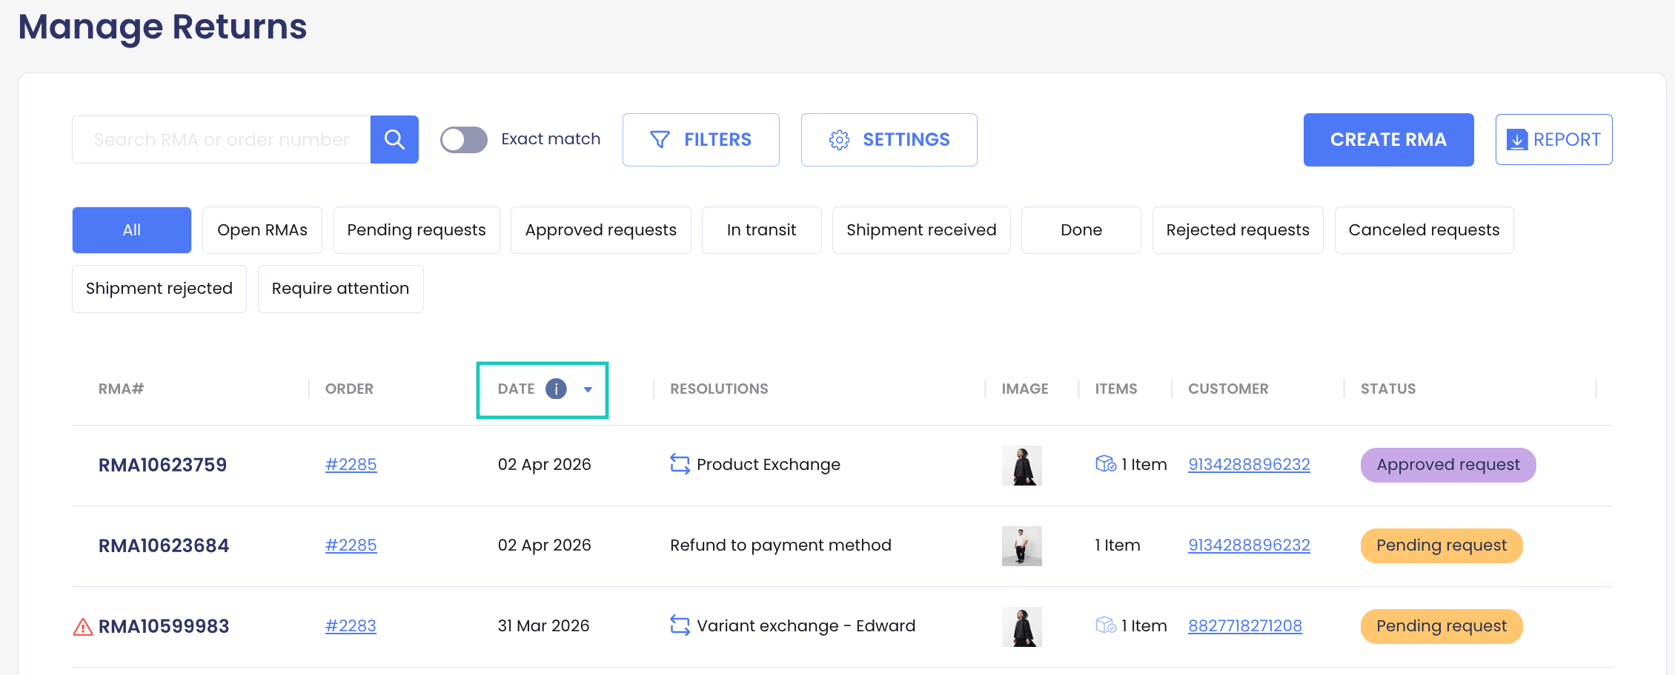1675x675 pixels.
Task: Filter by In transit tab
Action: pos(761,230)
